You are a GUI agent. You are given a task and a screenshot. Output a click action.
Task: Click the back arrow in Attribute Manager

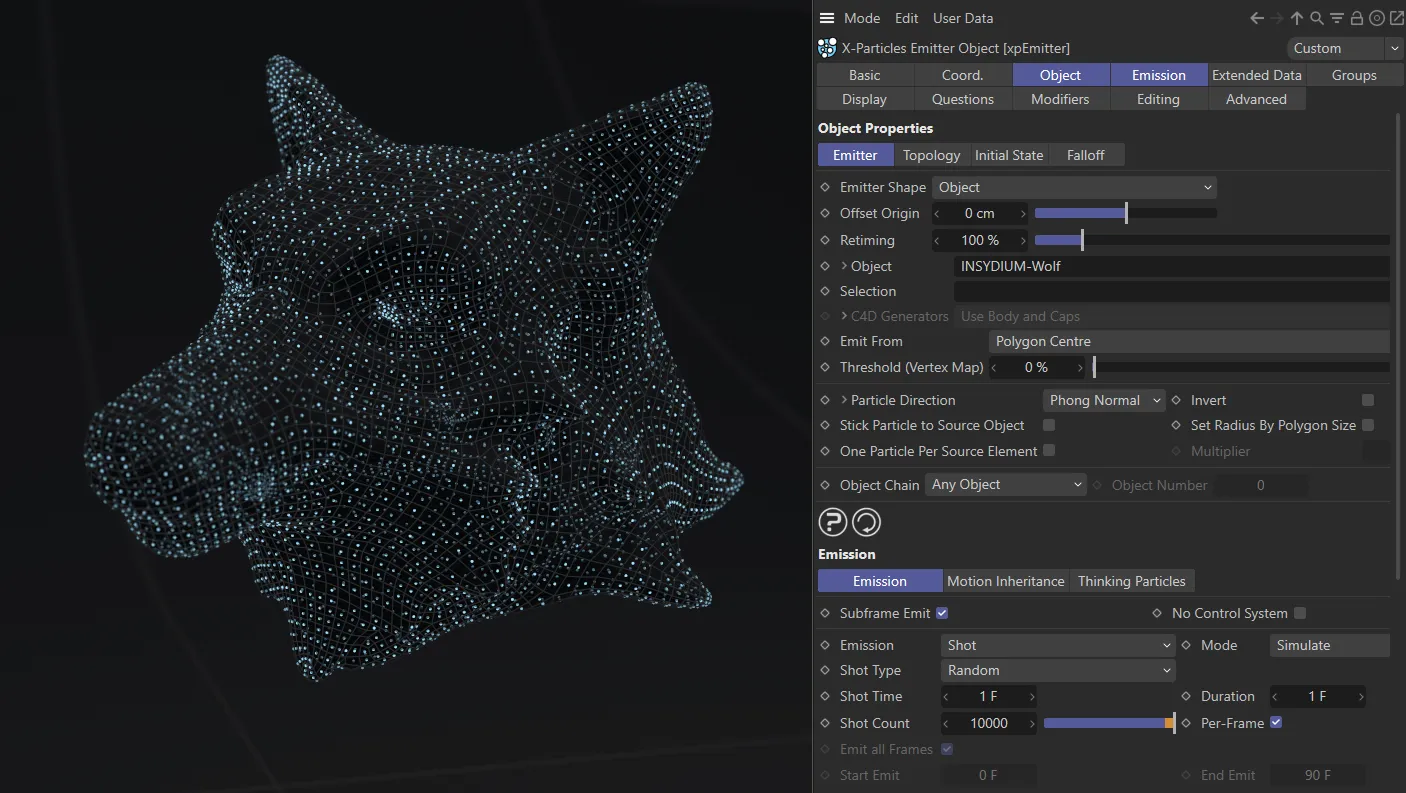pyautogui.click(x=1257, y=18)
